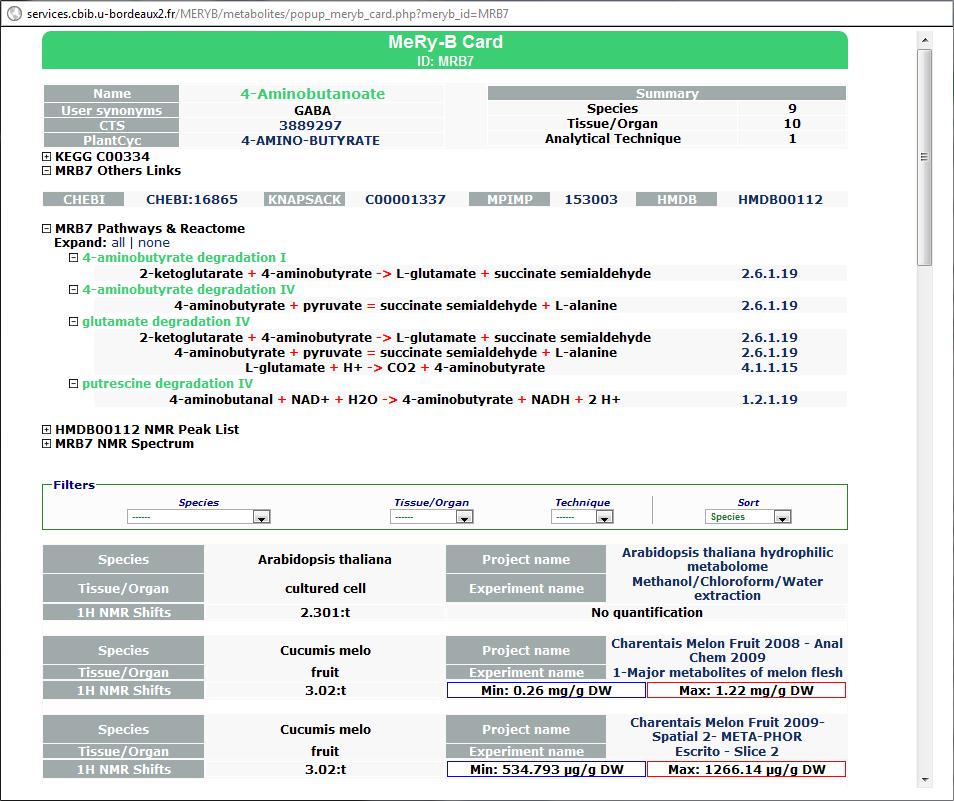Open the 'Escrito - Slice 2' experiment
This screenshot has width=954, height=801.
(x=727, y=752)
